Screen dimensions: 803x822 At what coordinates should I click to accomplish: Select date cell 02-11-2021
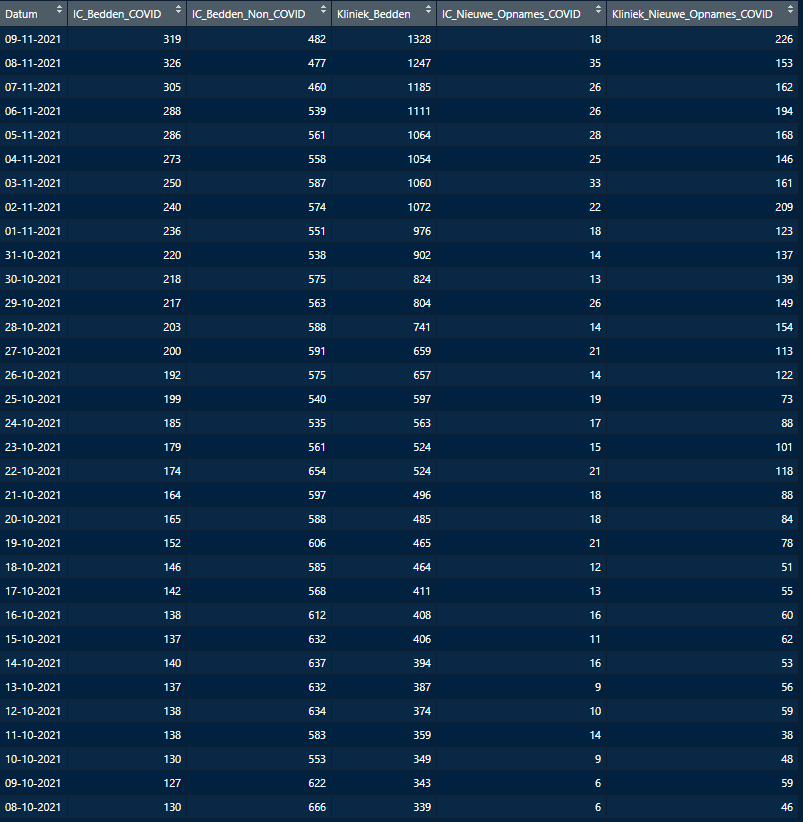pos(33,207)
